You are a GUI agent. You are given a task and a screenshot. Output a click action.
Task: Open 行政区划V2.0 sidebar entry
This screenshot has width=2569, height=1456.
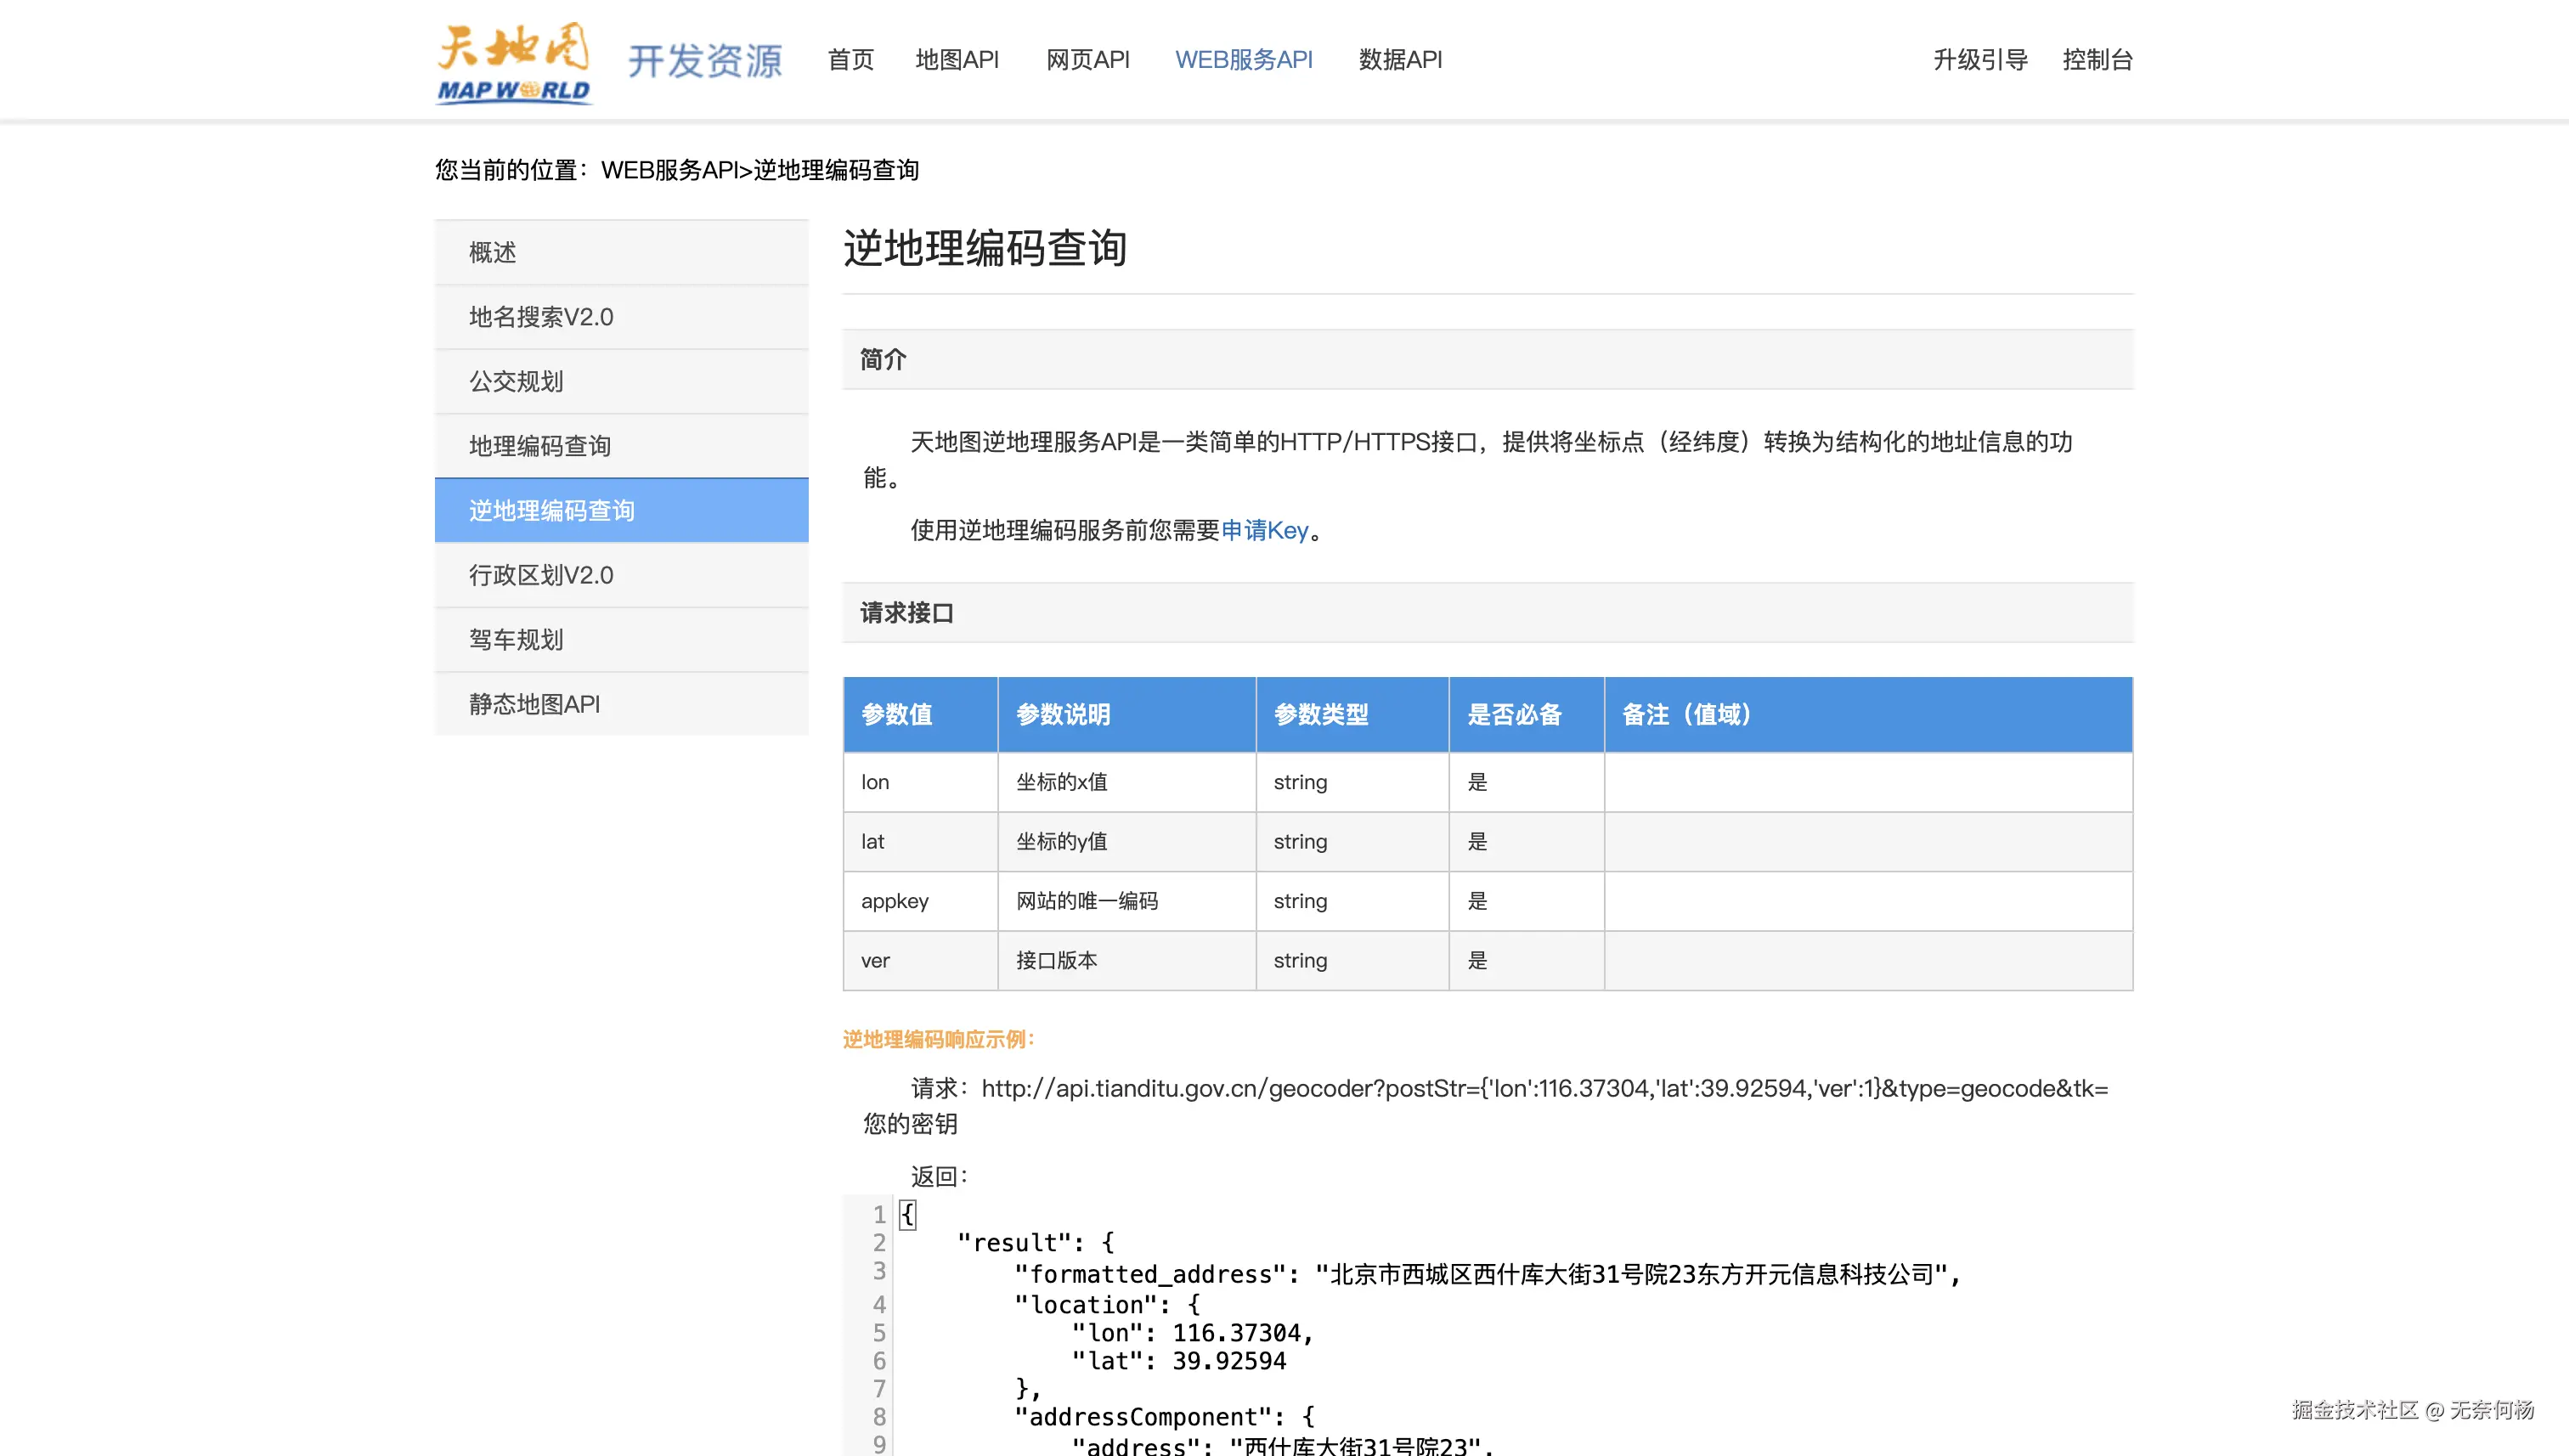click(x=541, y=575)
